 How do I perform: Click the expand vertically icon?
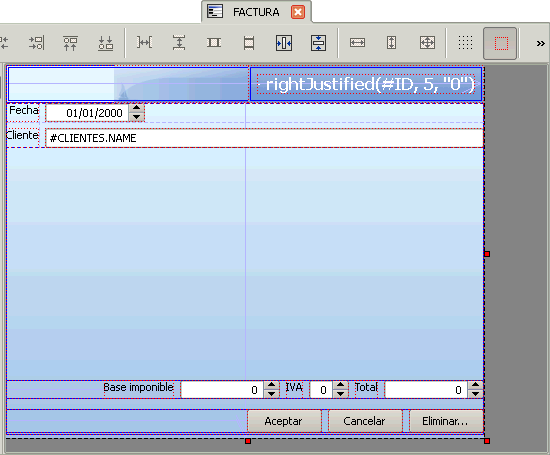pos(391,43)
